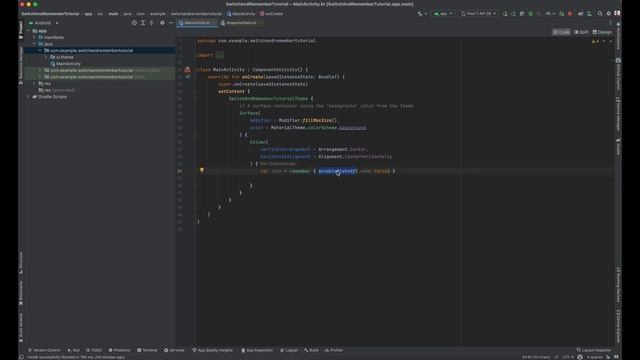The height and width of the screenshot is (360, 640).
Task: Click Expand All icon in Project panel
Action: click(143, 23)
